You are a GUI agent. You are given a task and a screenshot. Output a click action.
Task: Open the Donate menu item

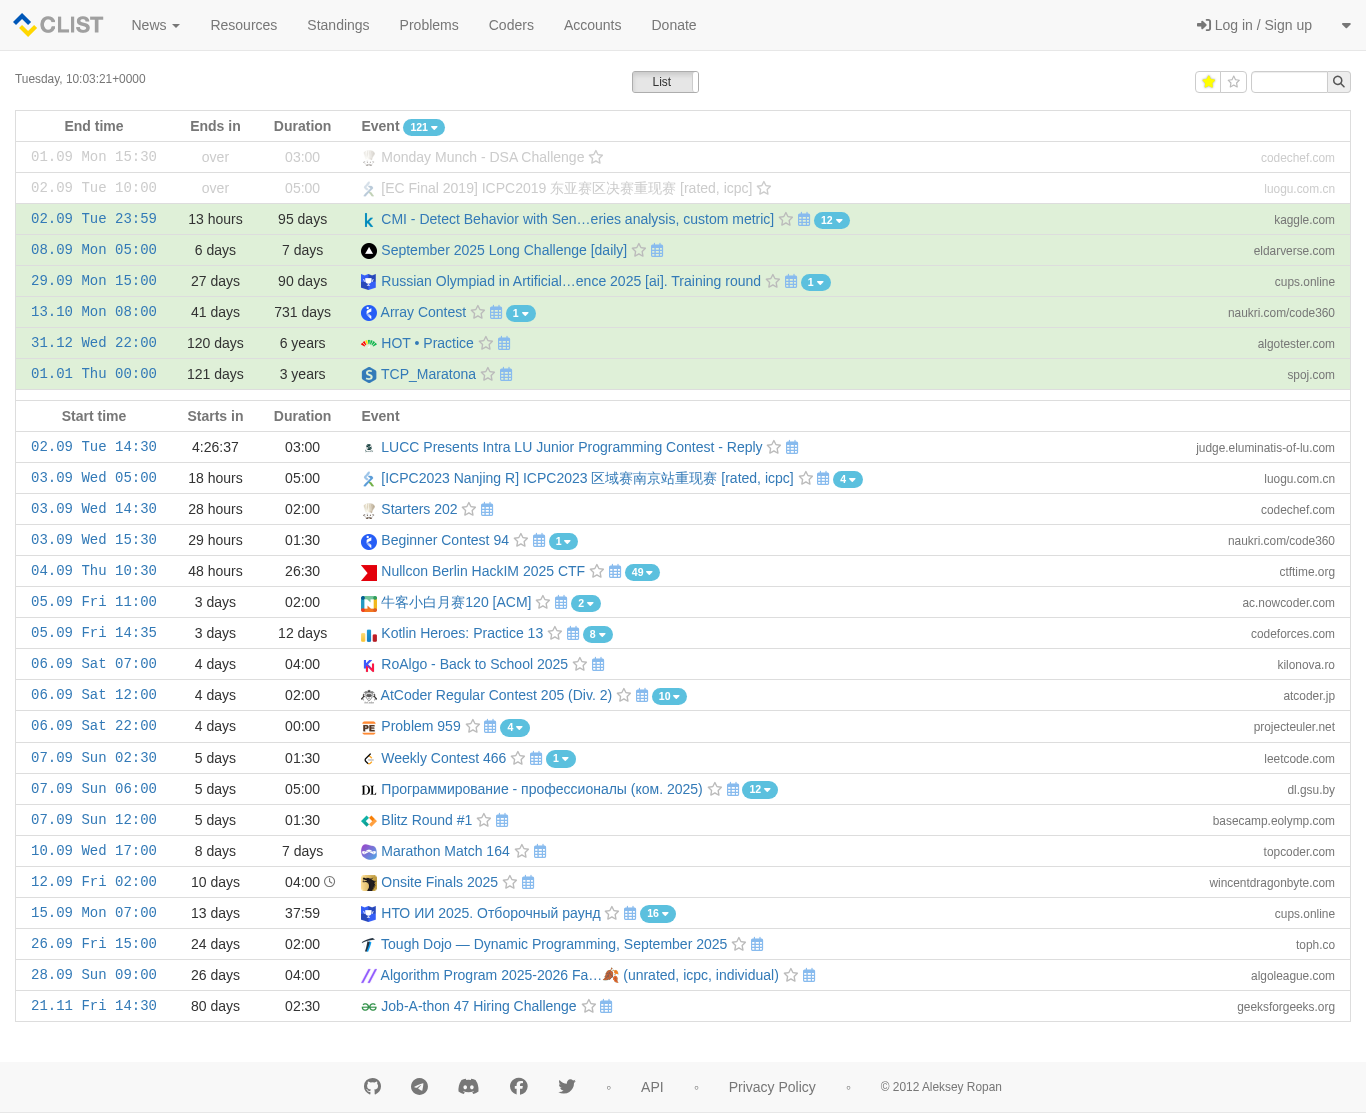[674, 25]
